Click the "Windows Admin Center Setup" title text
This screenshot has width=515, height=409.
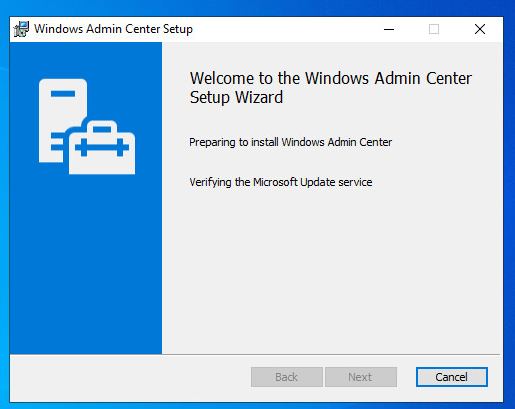coord(113,29)
